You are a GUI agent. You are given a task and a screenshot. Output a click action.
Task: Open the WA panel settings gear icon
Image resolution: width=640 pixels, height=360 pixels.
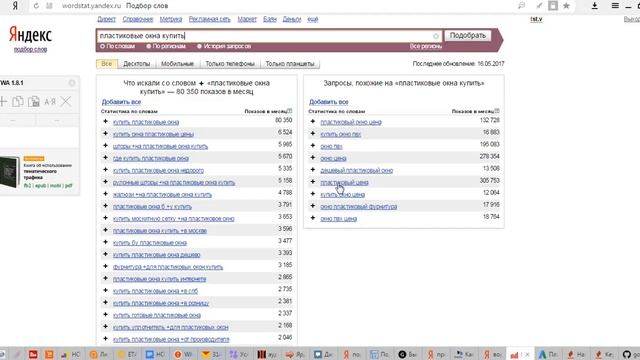point(72,83)
